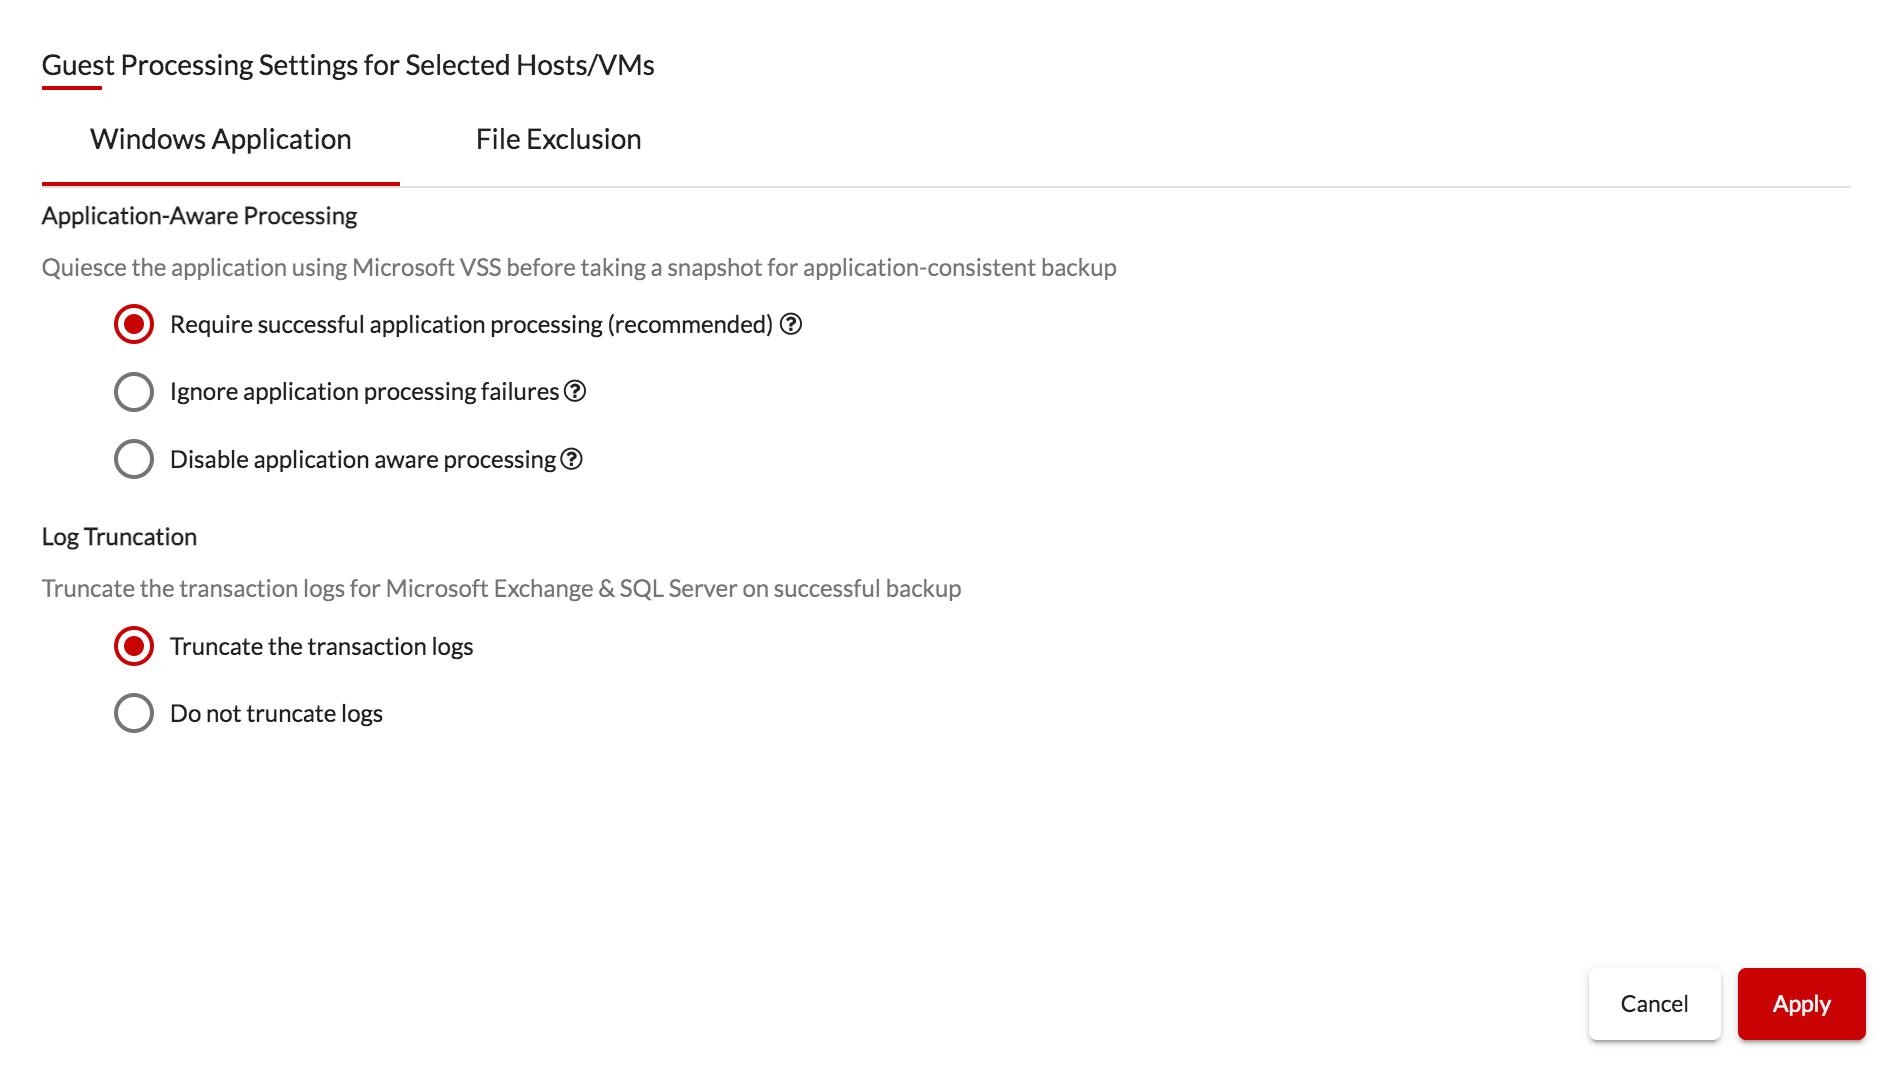
Task: Click the Application-Aware Processing section heading
Action: 199,216
